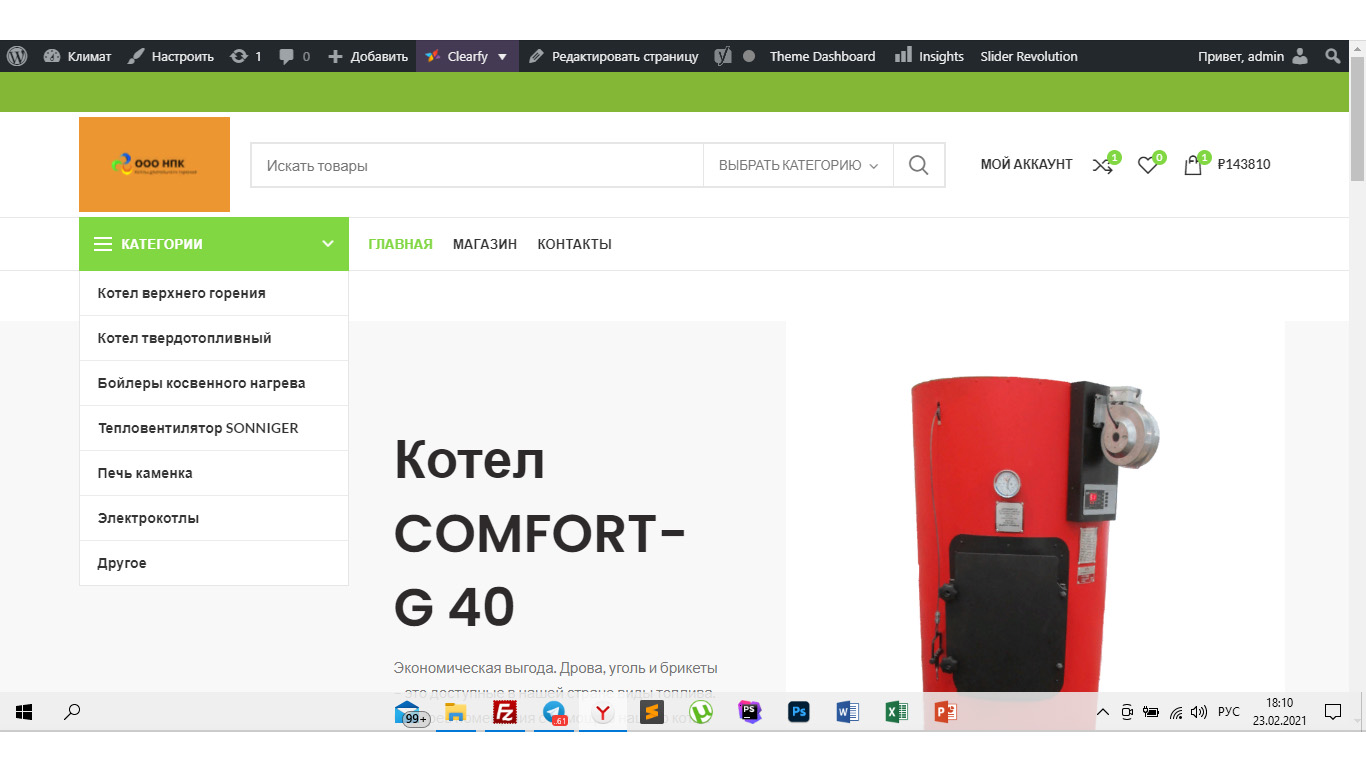Viewport: 1366px width, 768px height.
Task: Open the Windows Start menu
Action: click(x=24, y=712)
